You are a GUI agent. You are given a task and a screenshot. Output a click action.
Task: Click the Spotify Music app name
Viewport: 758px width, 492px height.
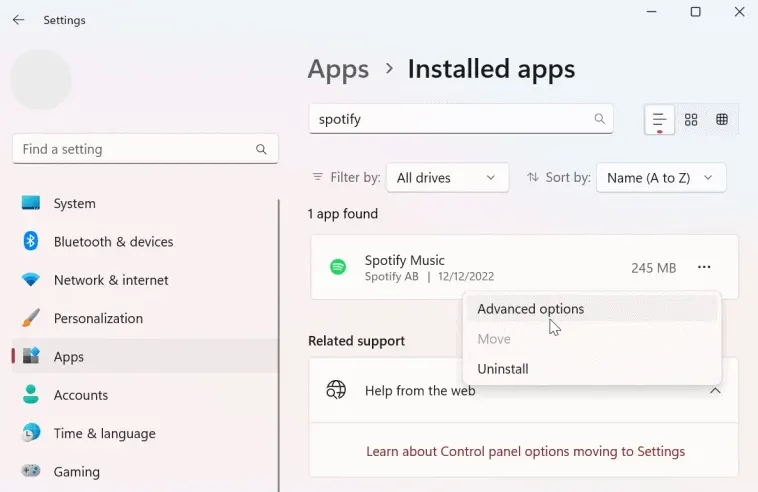tap(405, 260)
